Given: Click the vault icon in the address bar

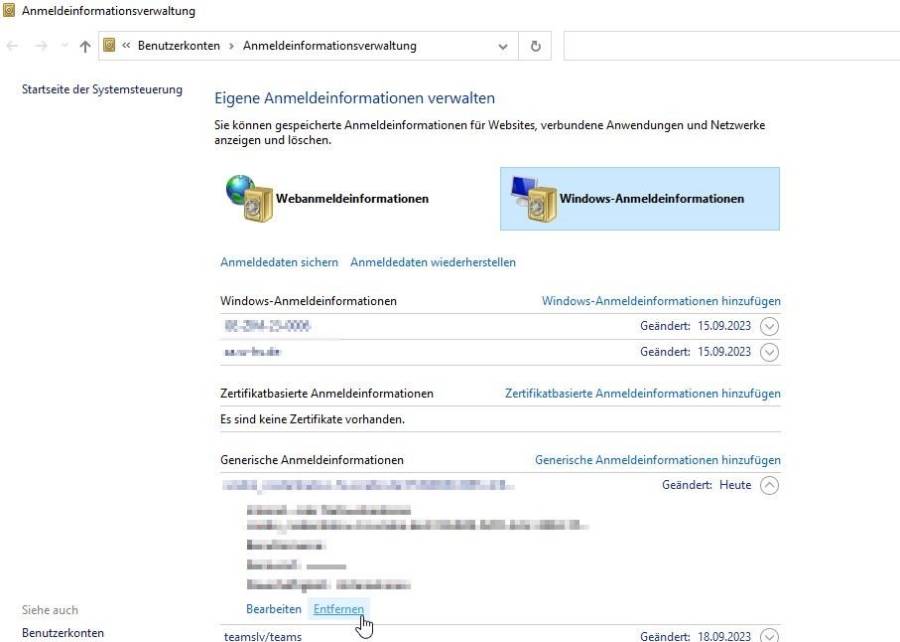Looking at the screenshot, I should click(109, 45).
